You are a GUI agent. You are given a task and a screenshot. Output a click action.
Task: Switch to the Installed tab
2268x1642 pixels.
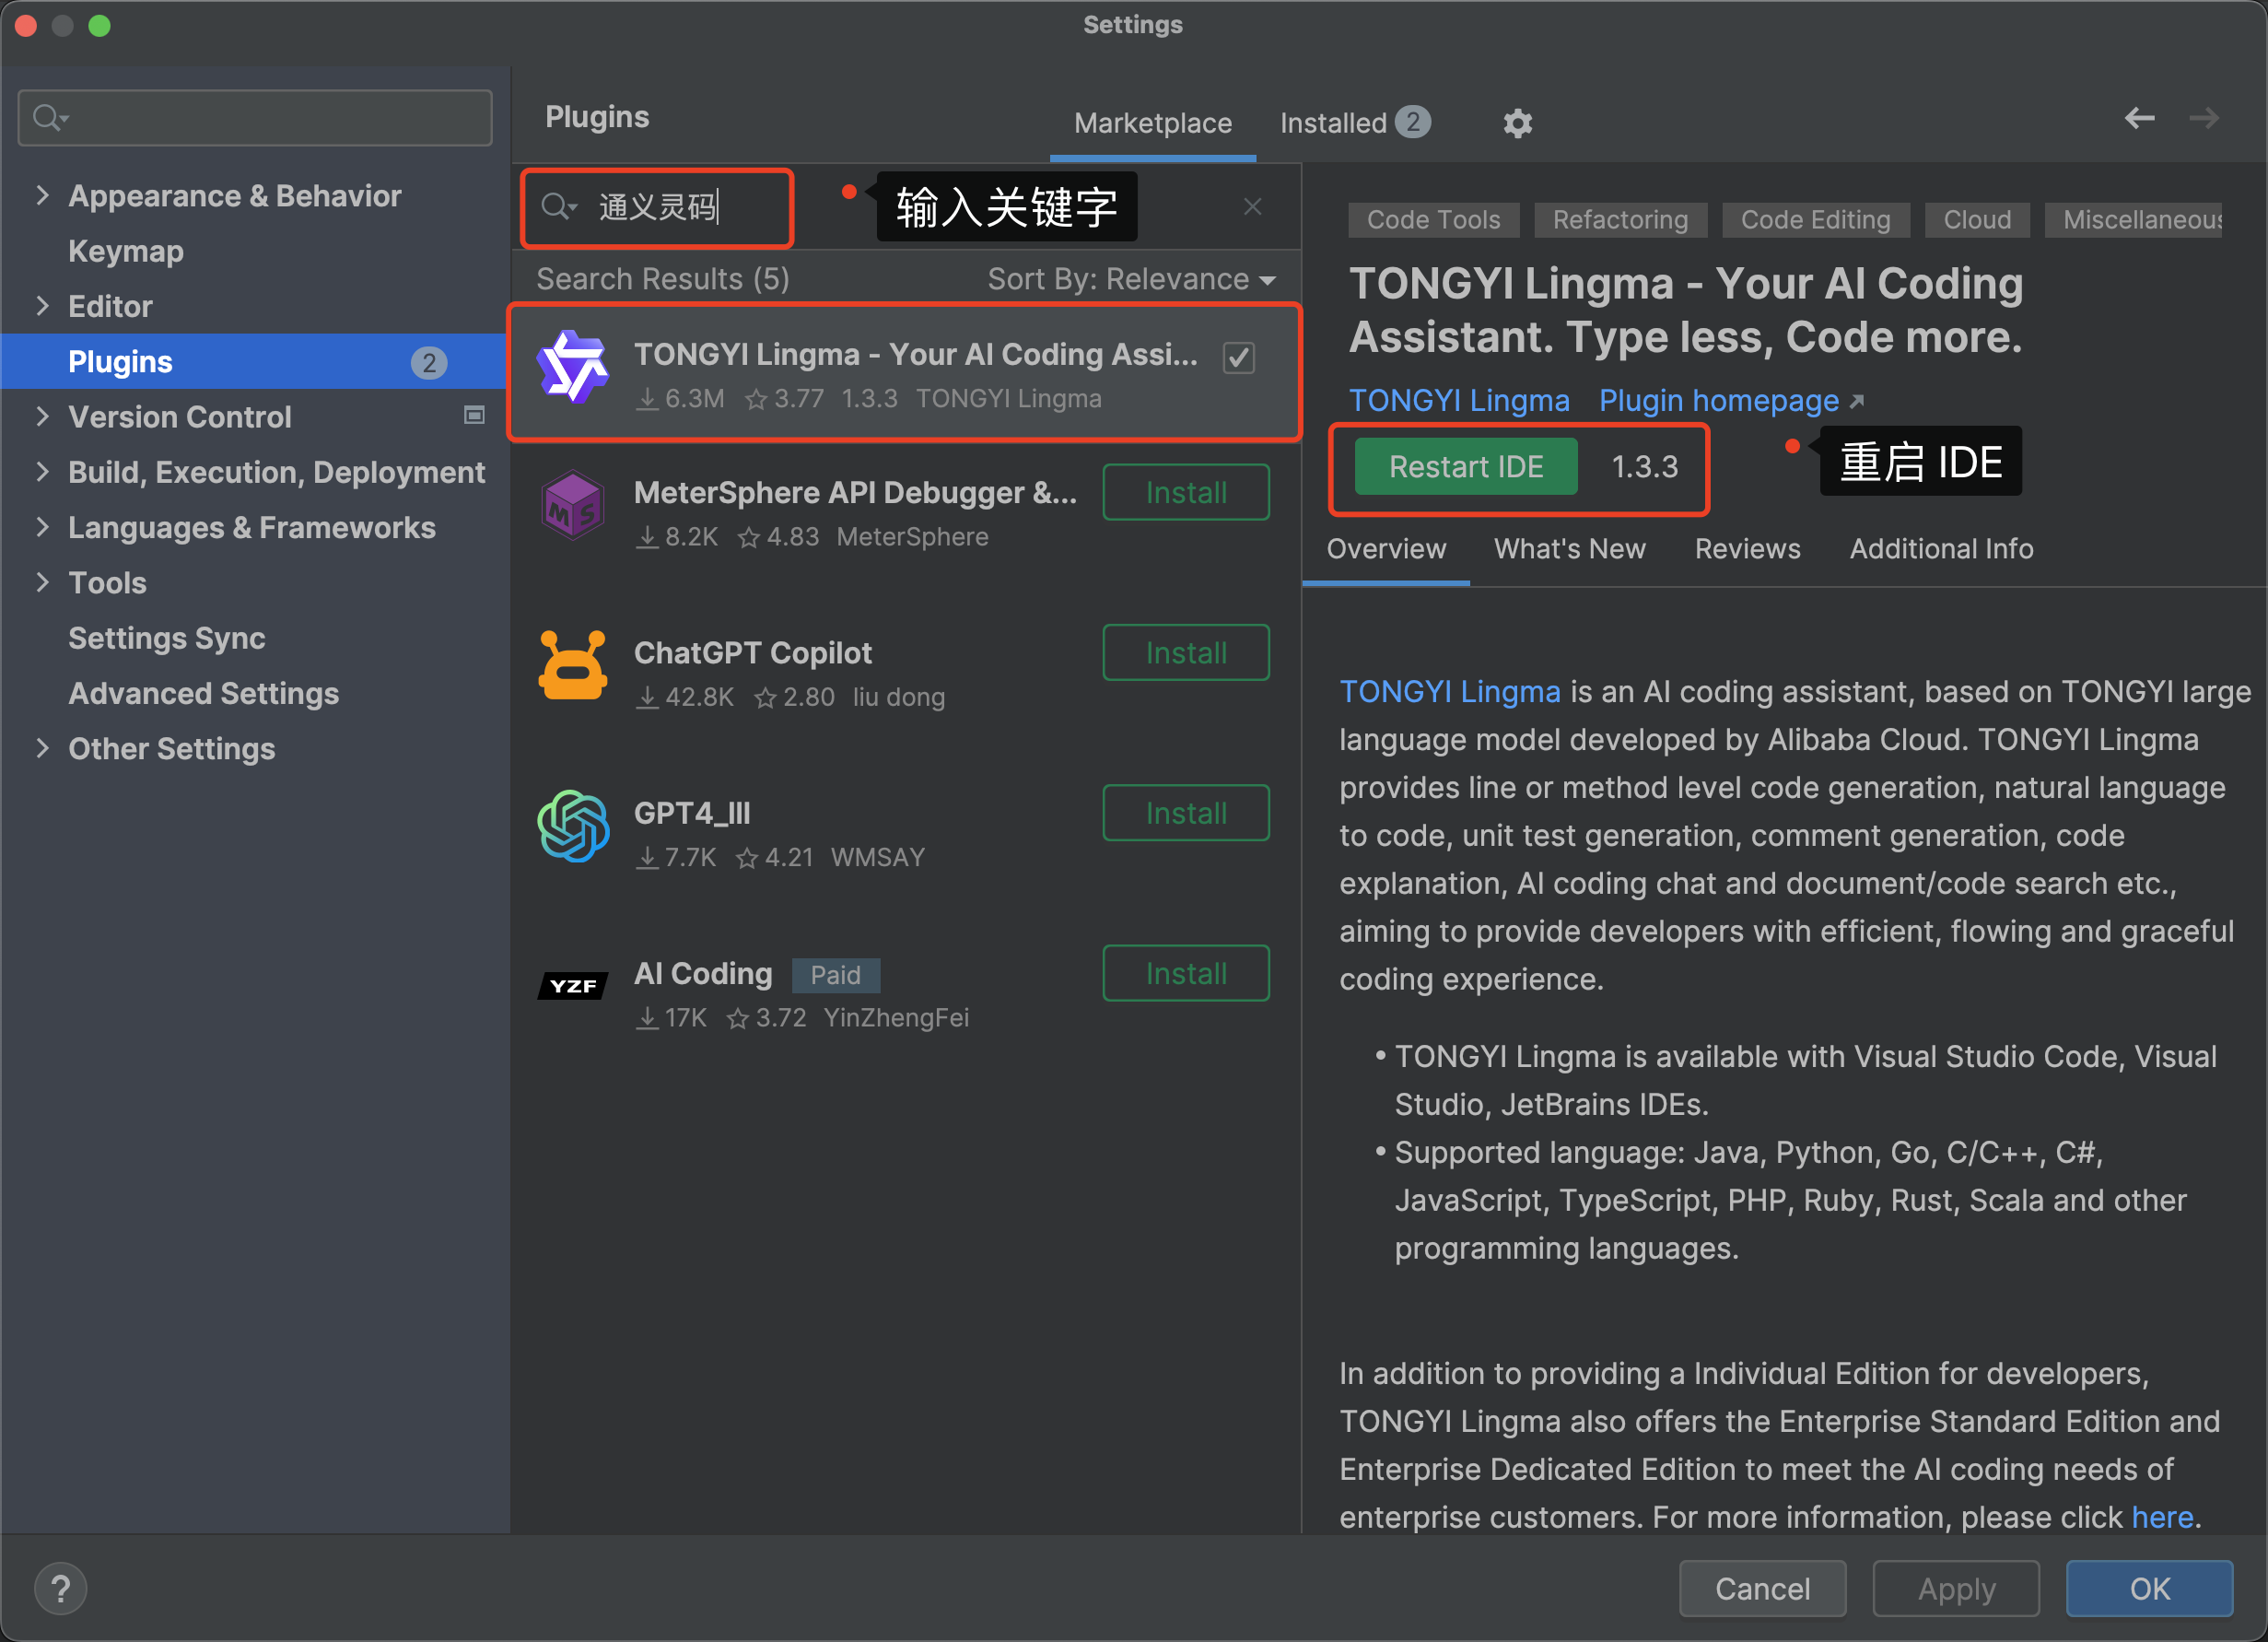coord(1355,123)
